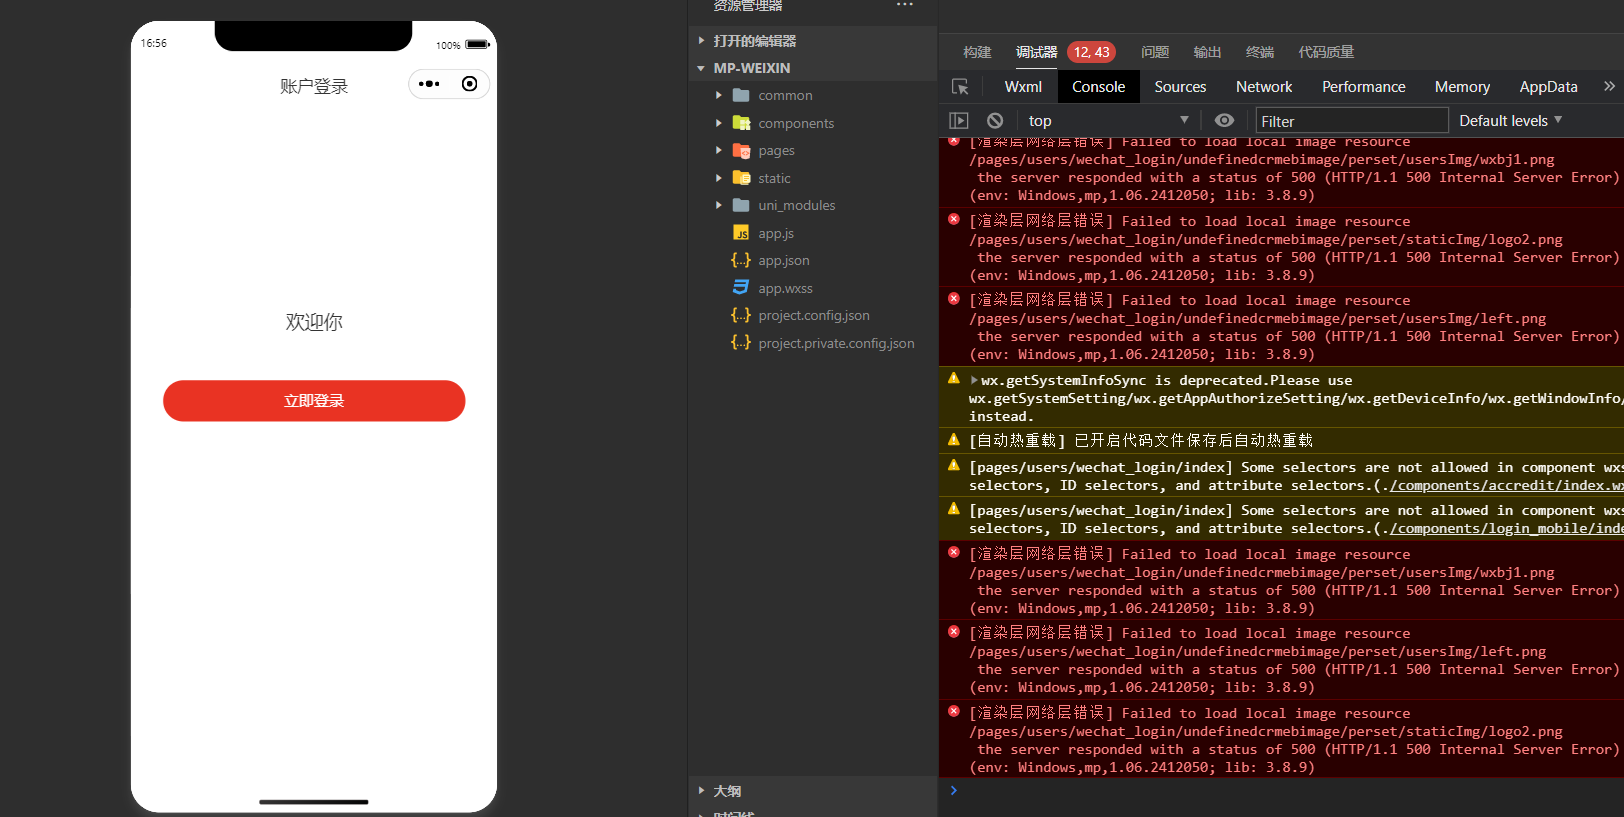Click the components folder icon
Screen dimensions: 1624x817
click(741, 123)
